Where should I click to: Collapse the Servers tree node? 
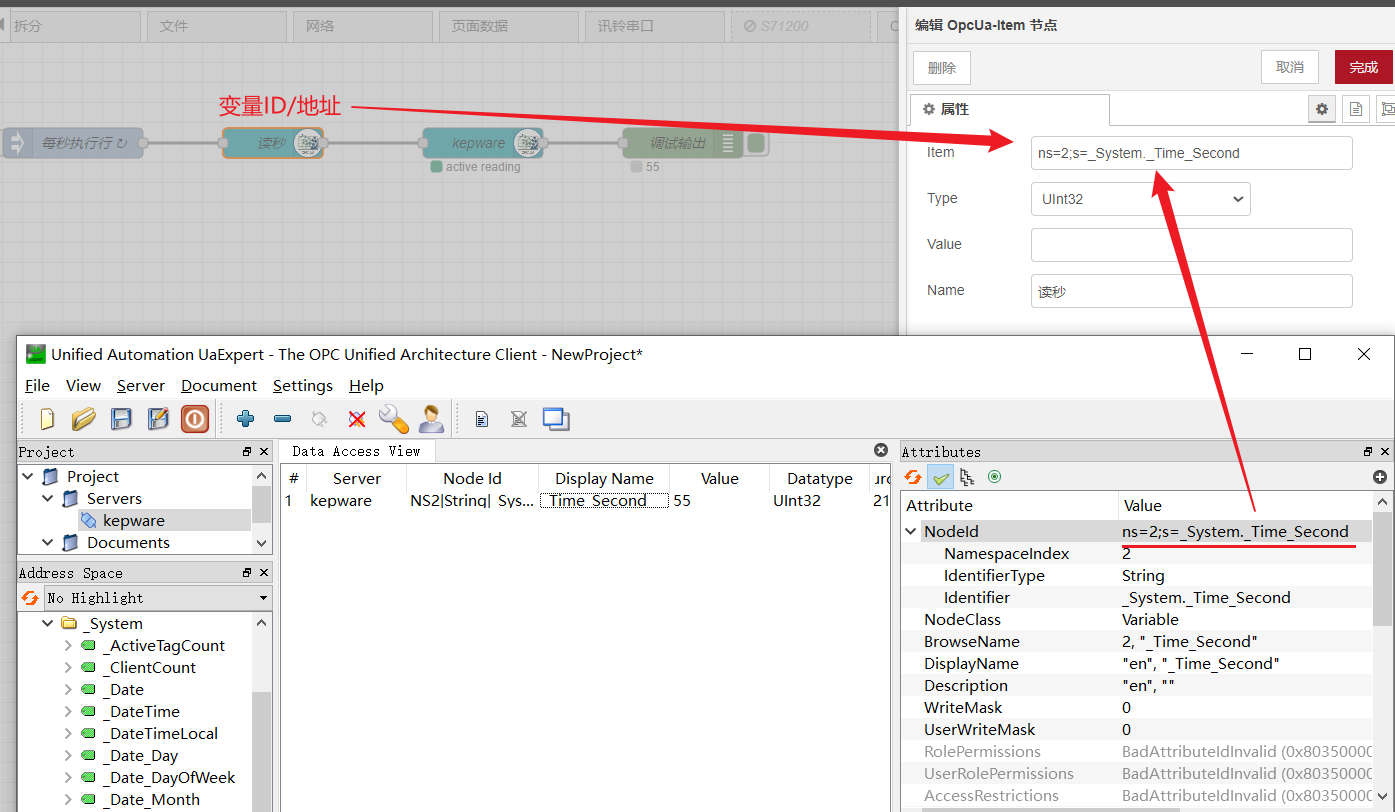coord(47,499)
